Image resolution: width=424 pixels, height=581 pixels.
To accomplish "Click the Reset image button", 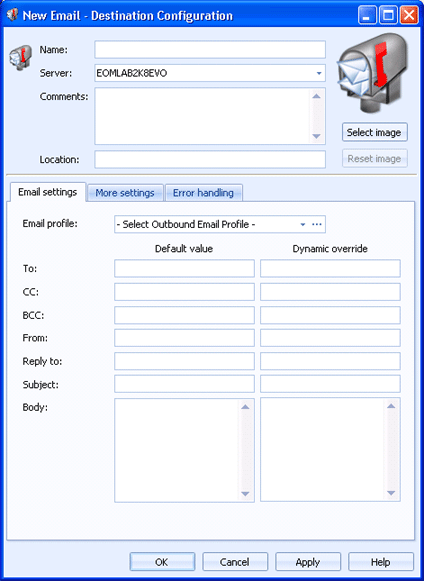I will (374, 159).
